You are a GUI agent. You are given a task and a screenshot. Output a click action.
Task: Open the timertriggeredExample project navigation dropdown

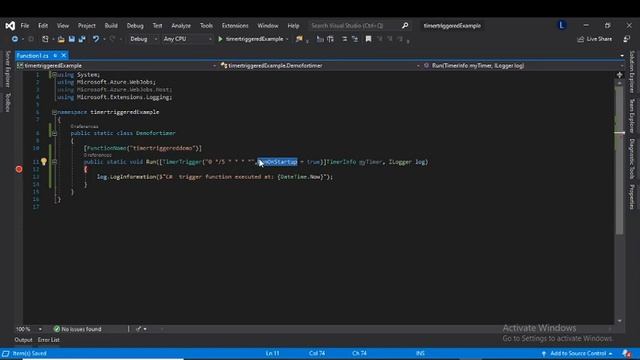pyautogui.click(x=117, y=66)
